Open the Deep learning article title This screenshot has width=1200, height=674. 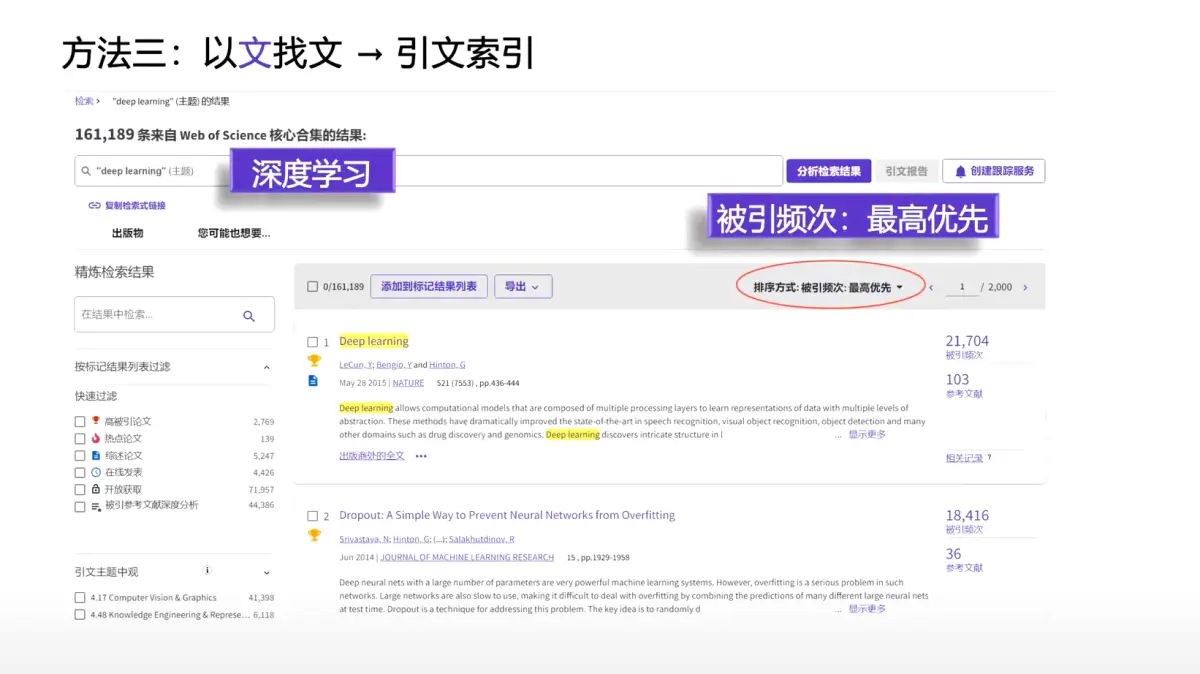coord(374,341)
